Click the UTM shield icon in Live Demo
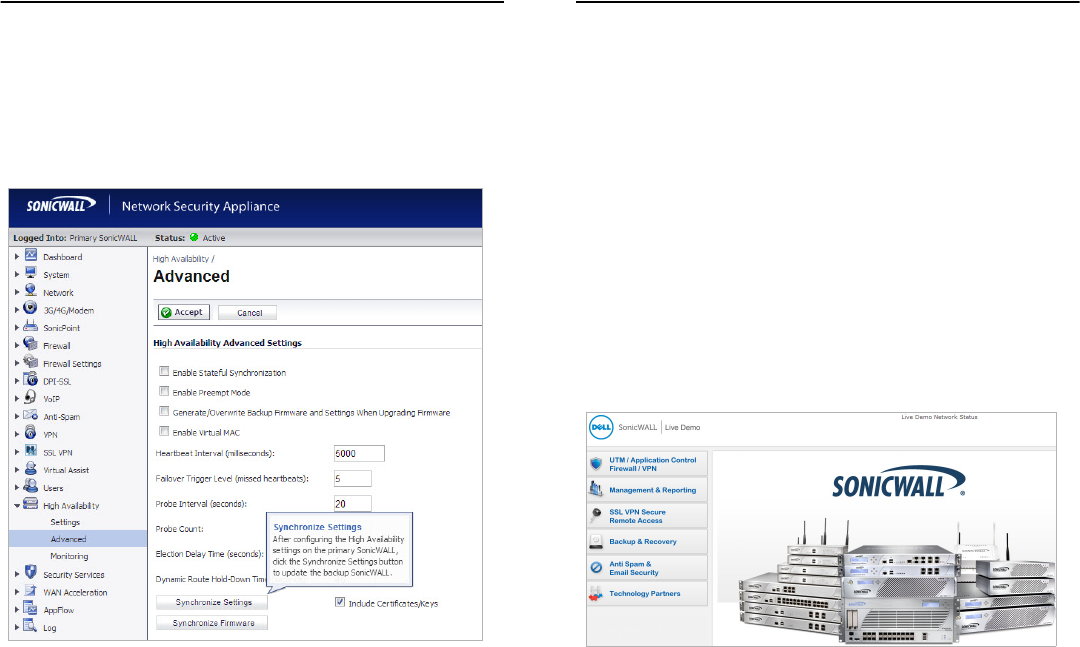This screenshot has width=1080, height=647. 596,464
